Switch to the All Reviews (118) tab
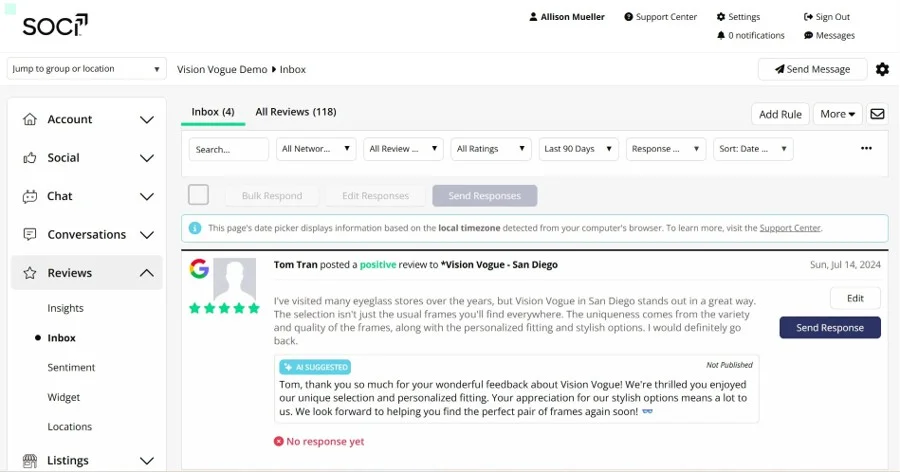This screenshot has width=900, height=472. coord(296,112)
